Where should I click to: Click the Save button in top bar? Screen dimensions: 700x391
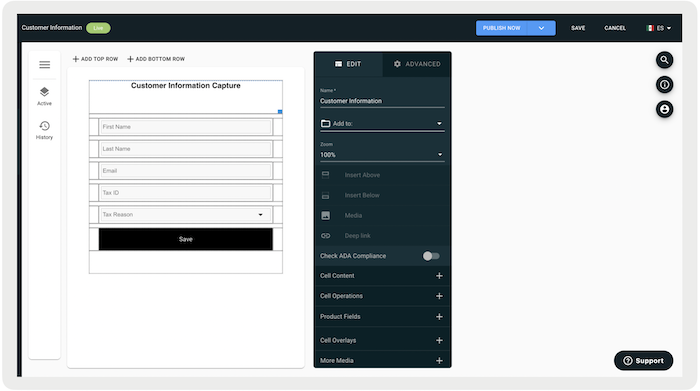tap(578, 28)
